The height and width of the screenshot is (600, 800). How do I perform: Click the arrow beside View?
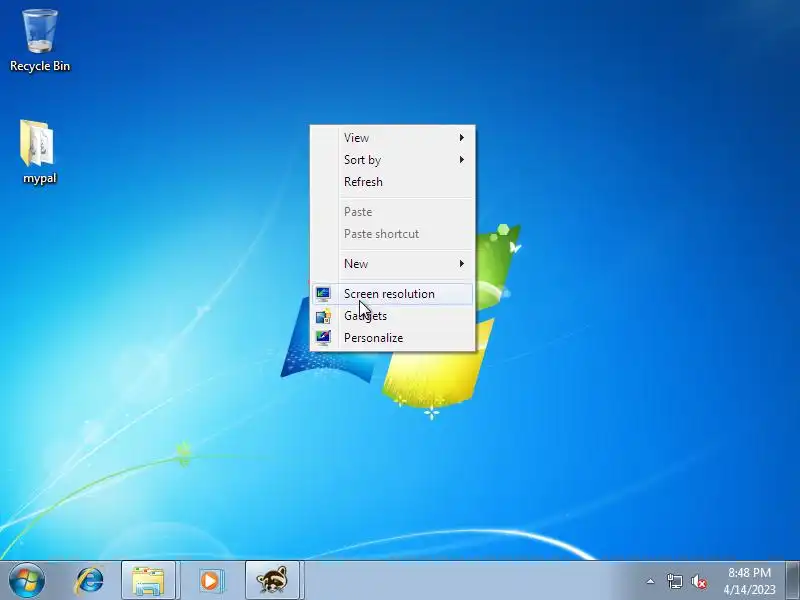click(461, 138)
